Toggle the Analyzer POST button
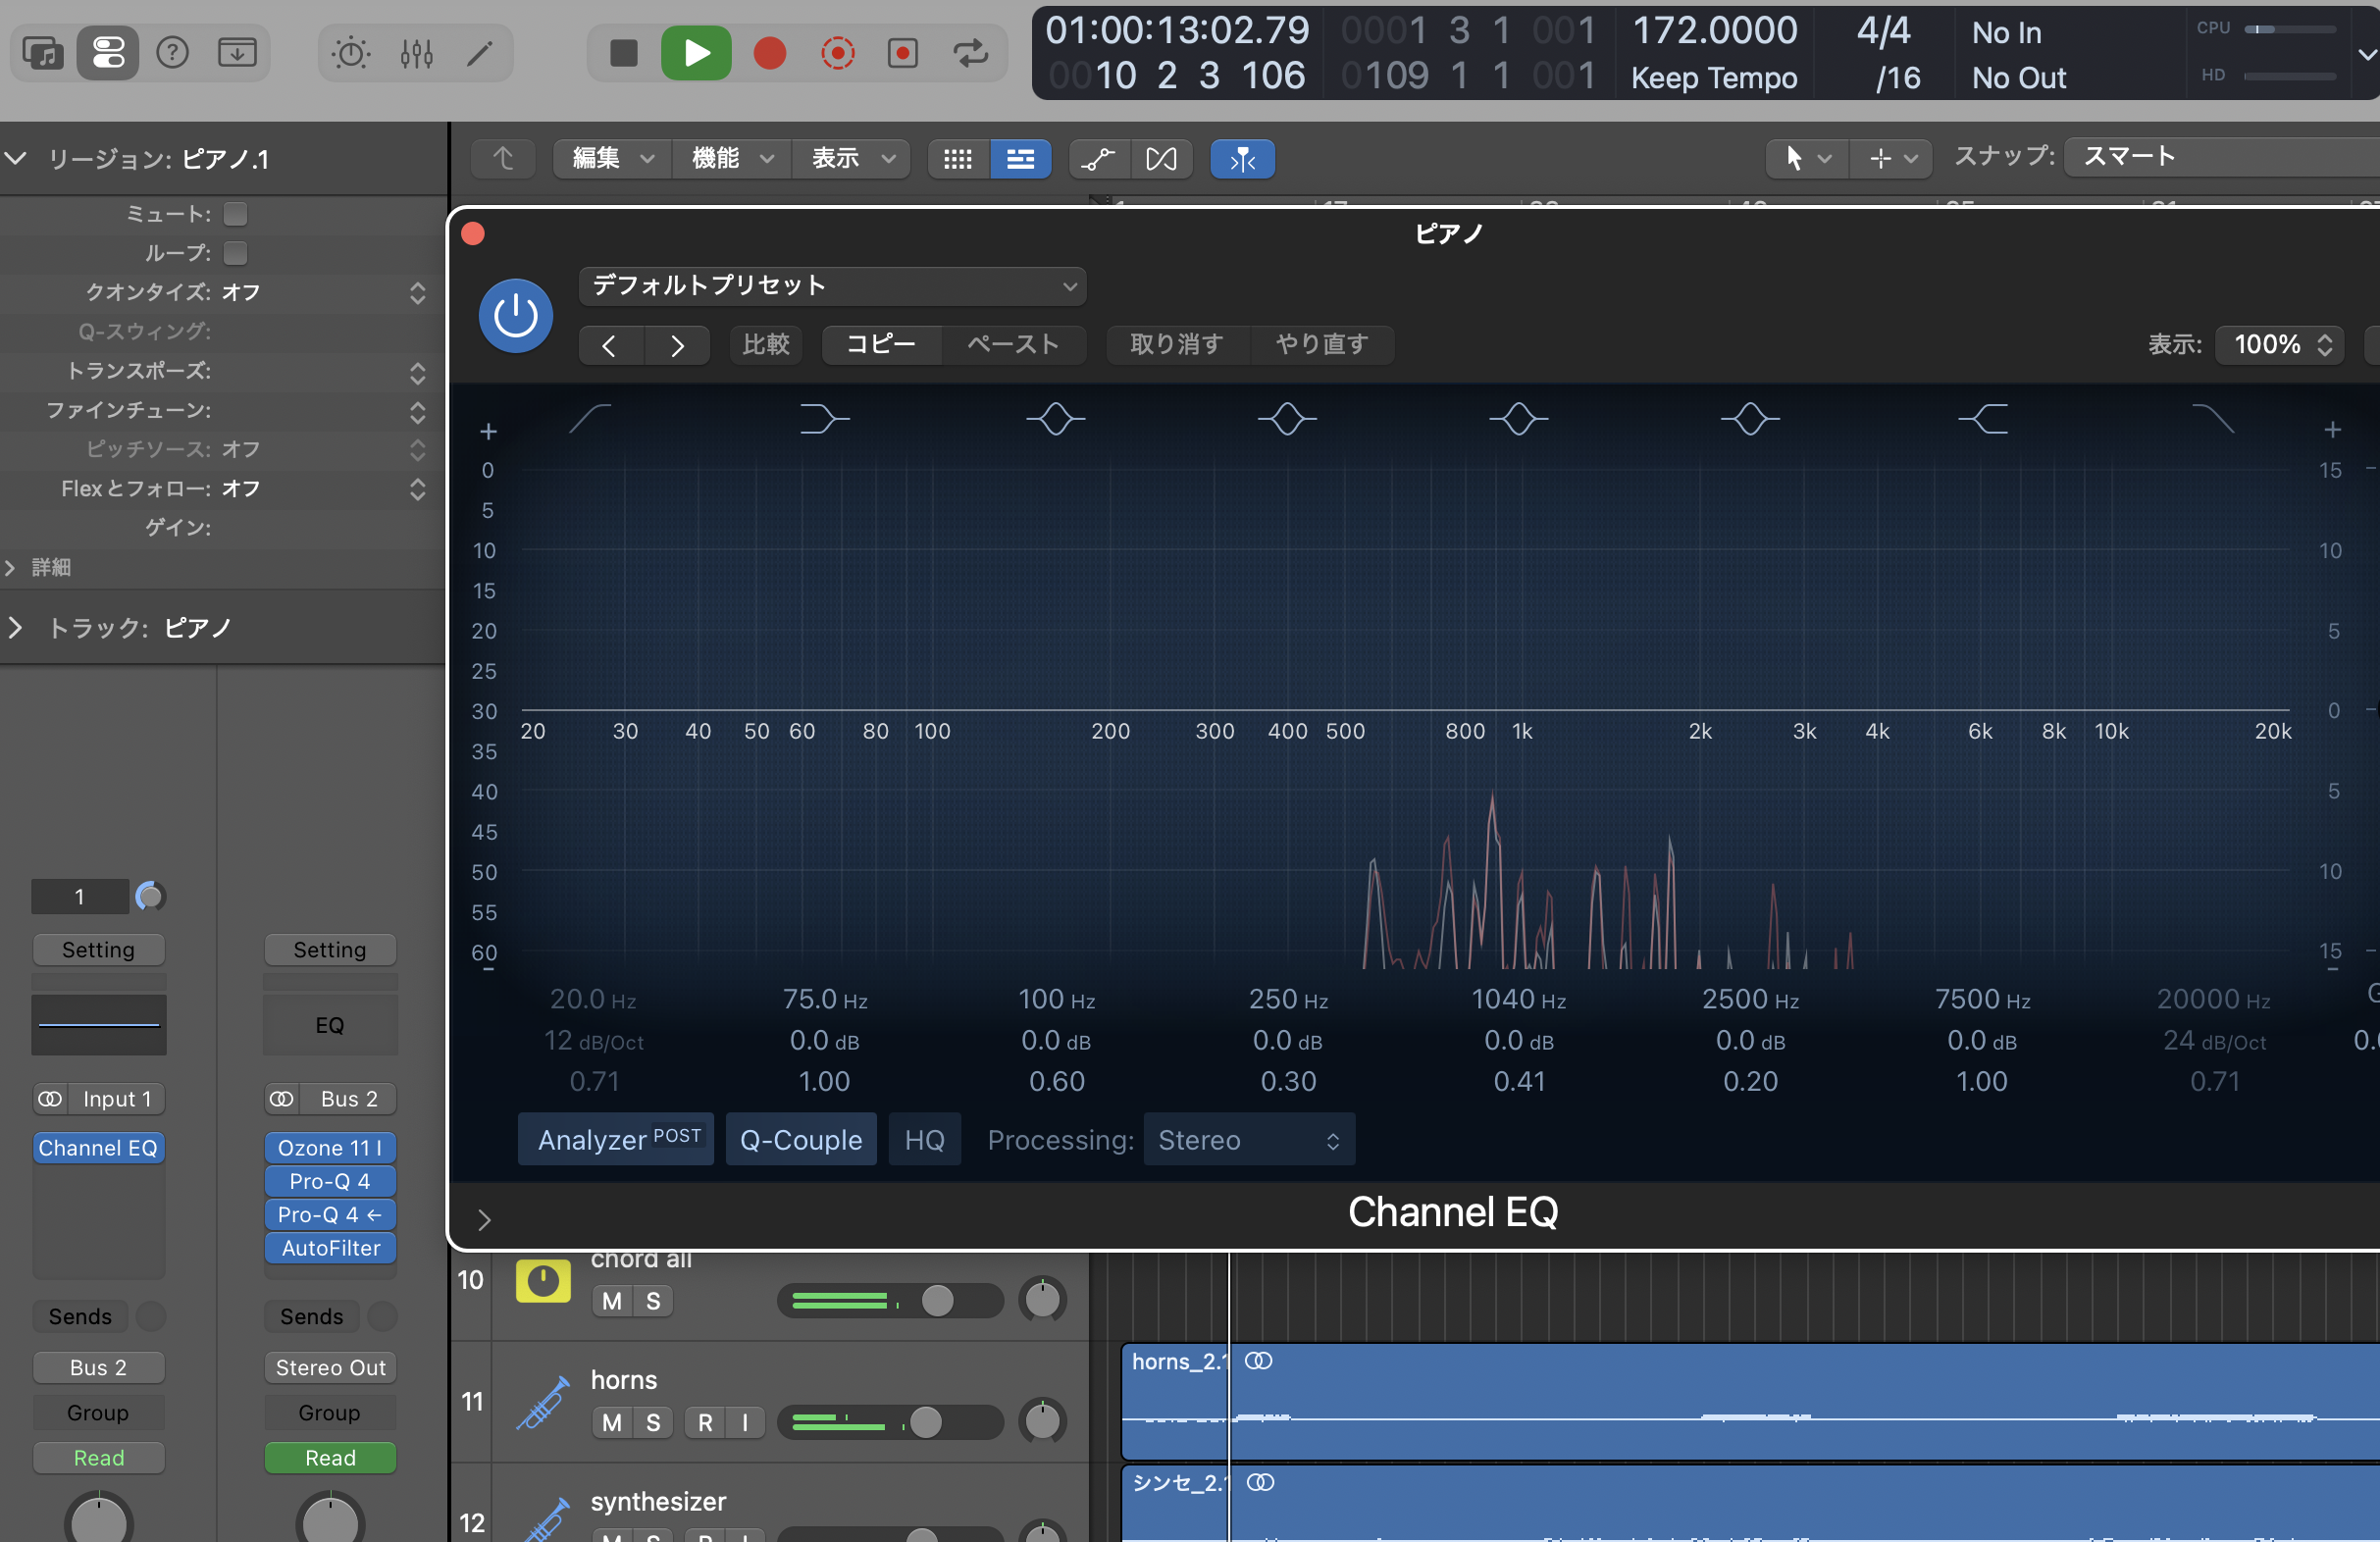Viewport: 2380px width, 1542px height. point(616,1139)
